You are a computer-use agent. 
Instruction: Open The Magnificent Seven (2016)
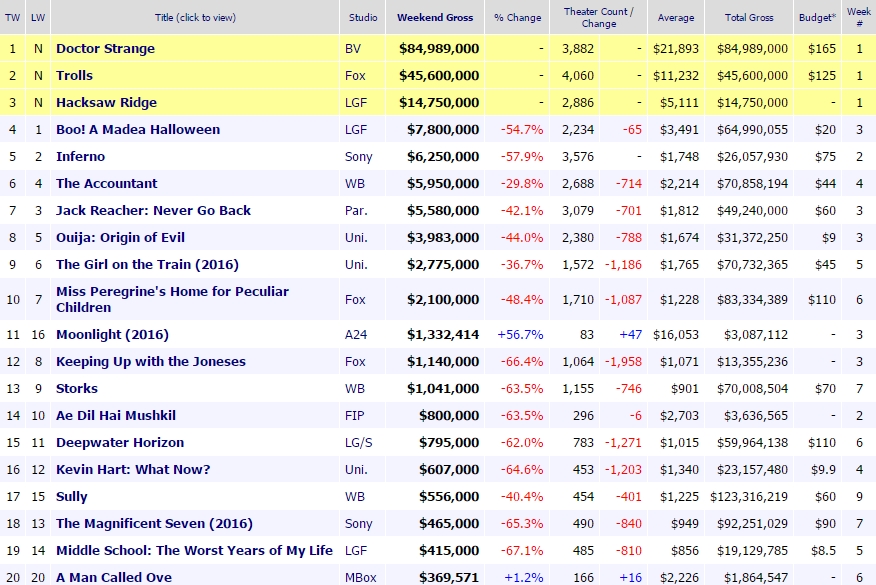[x=154, y=524]
